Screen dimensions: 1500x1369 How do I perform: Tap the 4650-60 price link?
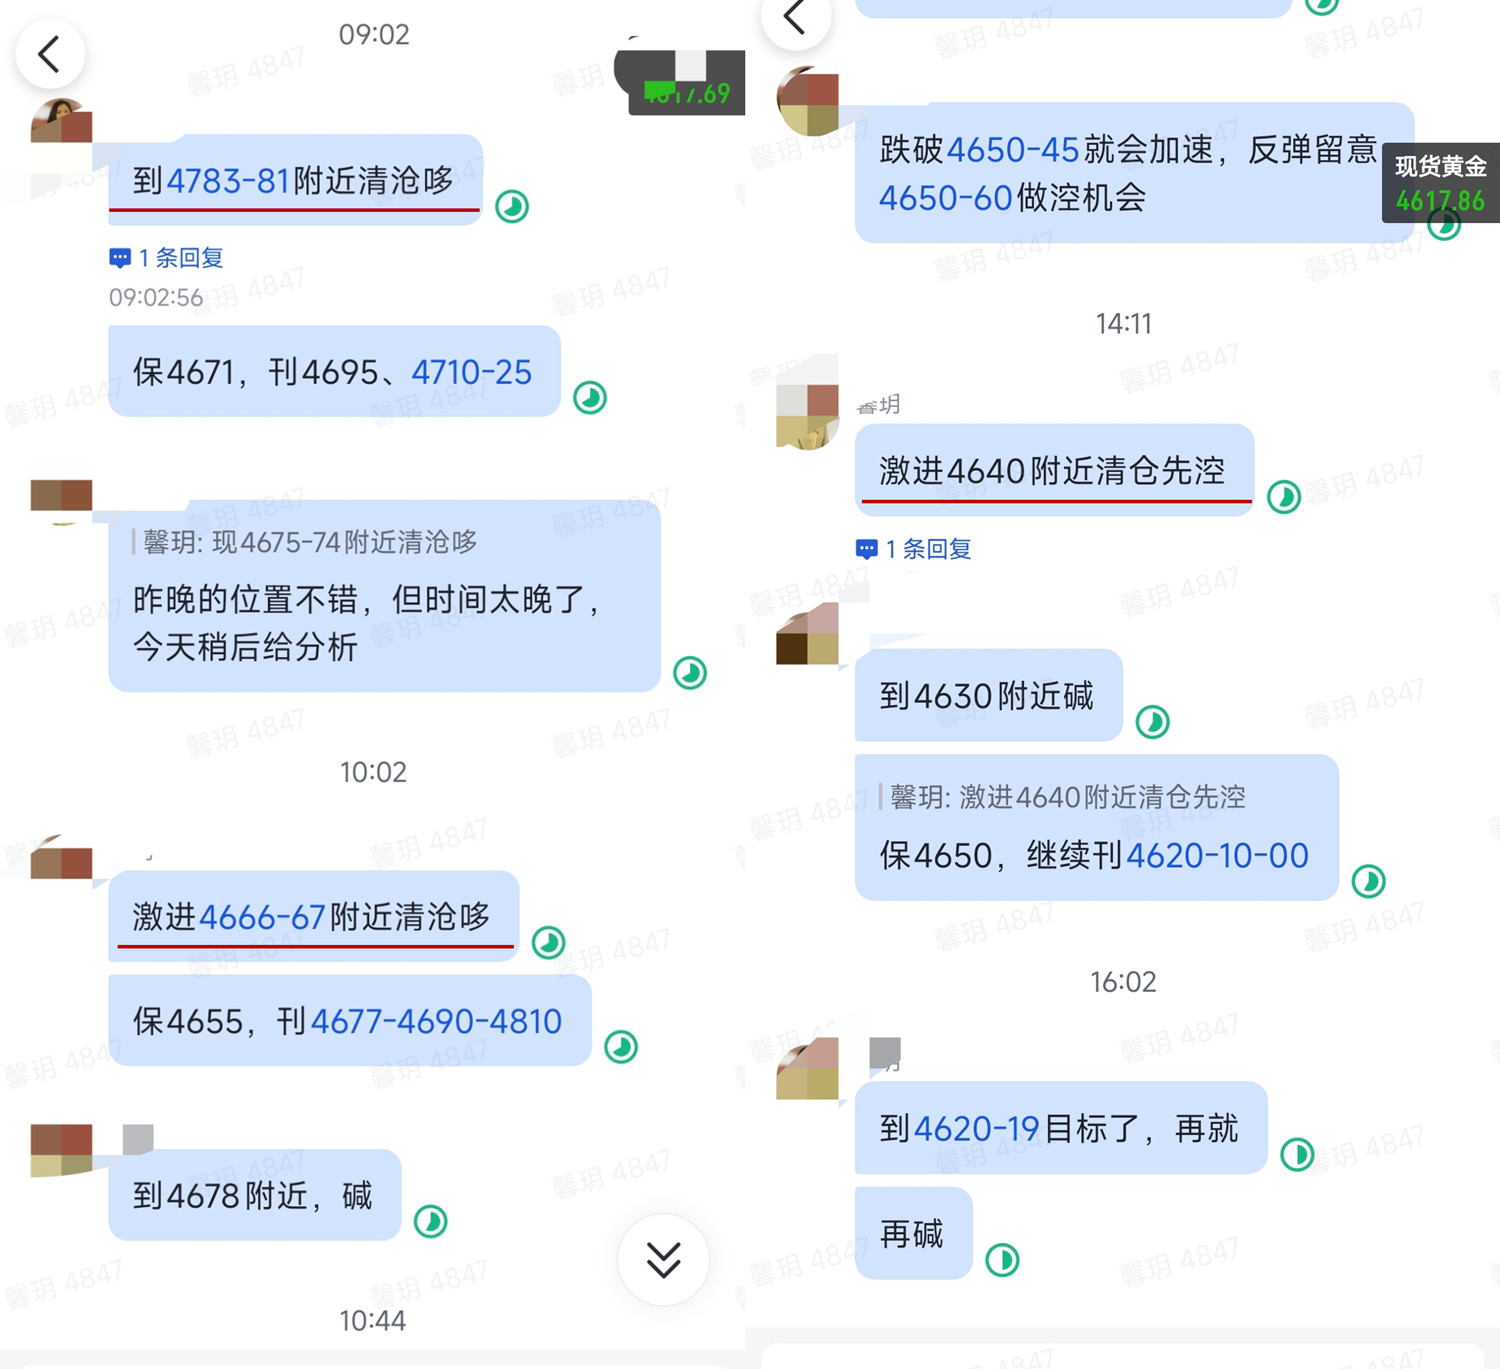[946, 198]
